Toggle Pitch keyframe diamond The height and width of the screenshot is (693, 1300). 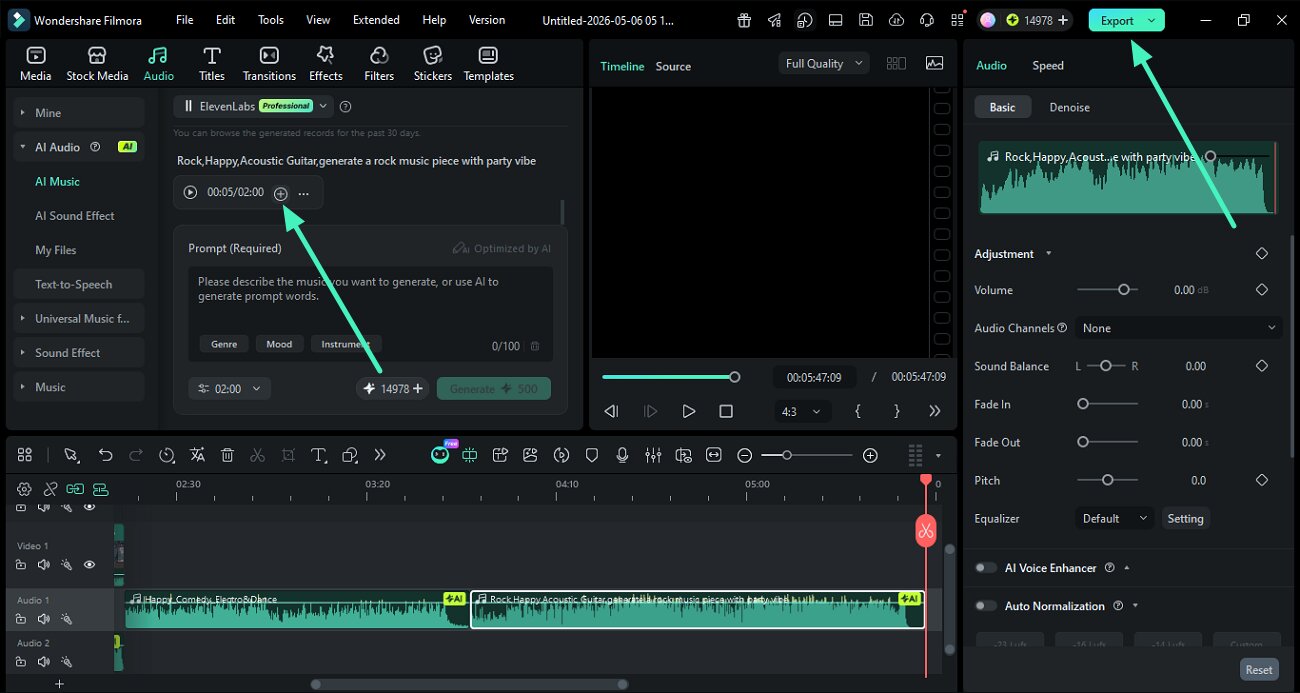click(x=1262, y=480)
